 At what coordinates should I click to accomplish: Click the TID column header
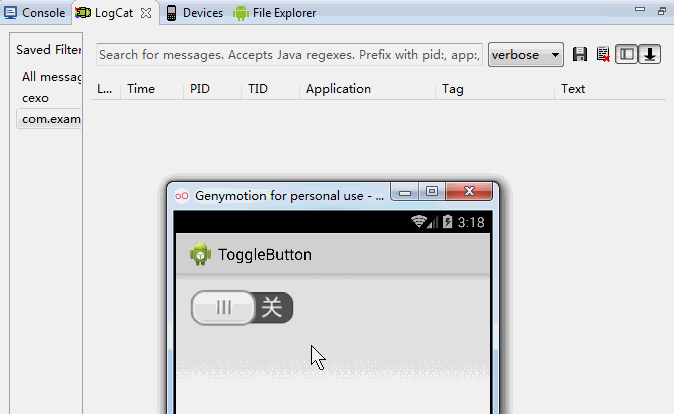click(x=258, y=89)
